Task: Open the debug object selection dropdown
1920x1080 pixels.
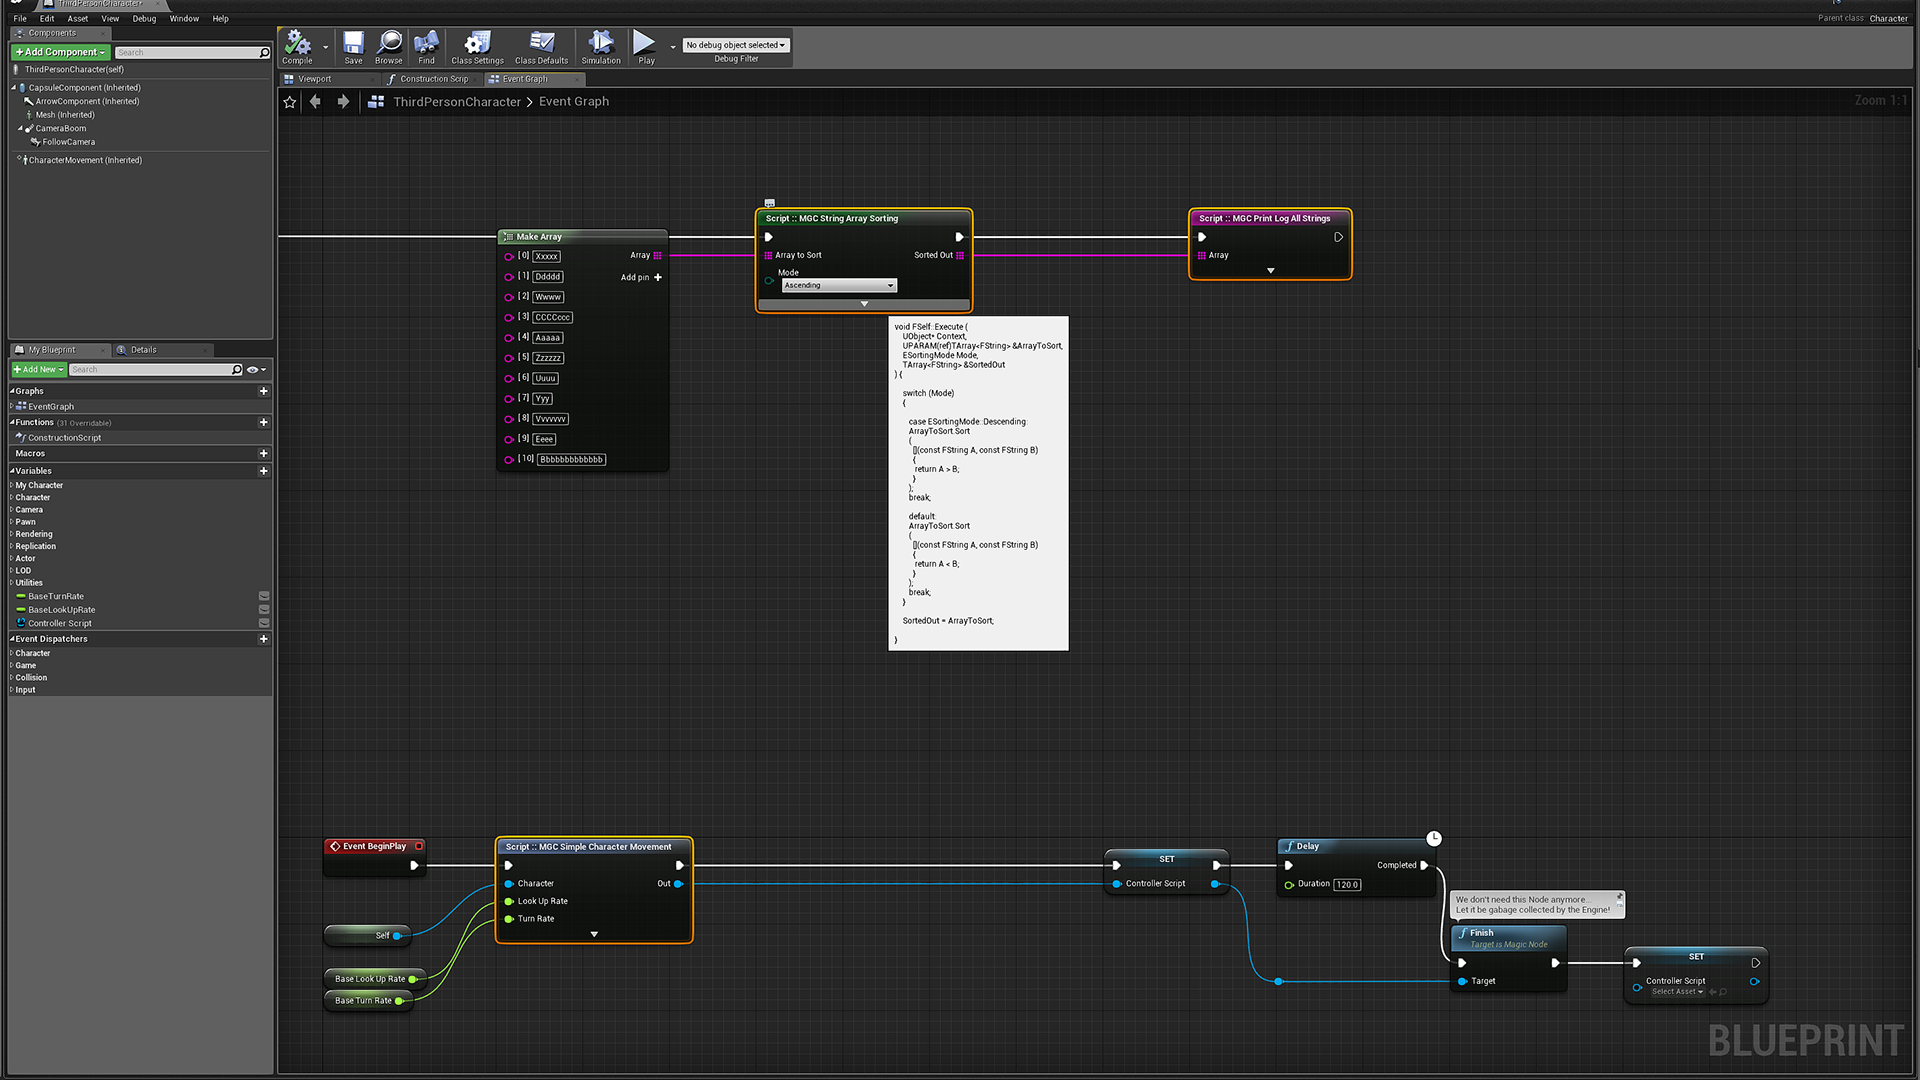Action: coord(736,45)
